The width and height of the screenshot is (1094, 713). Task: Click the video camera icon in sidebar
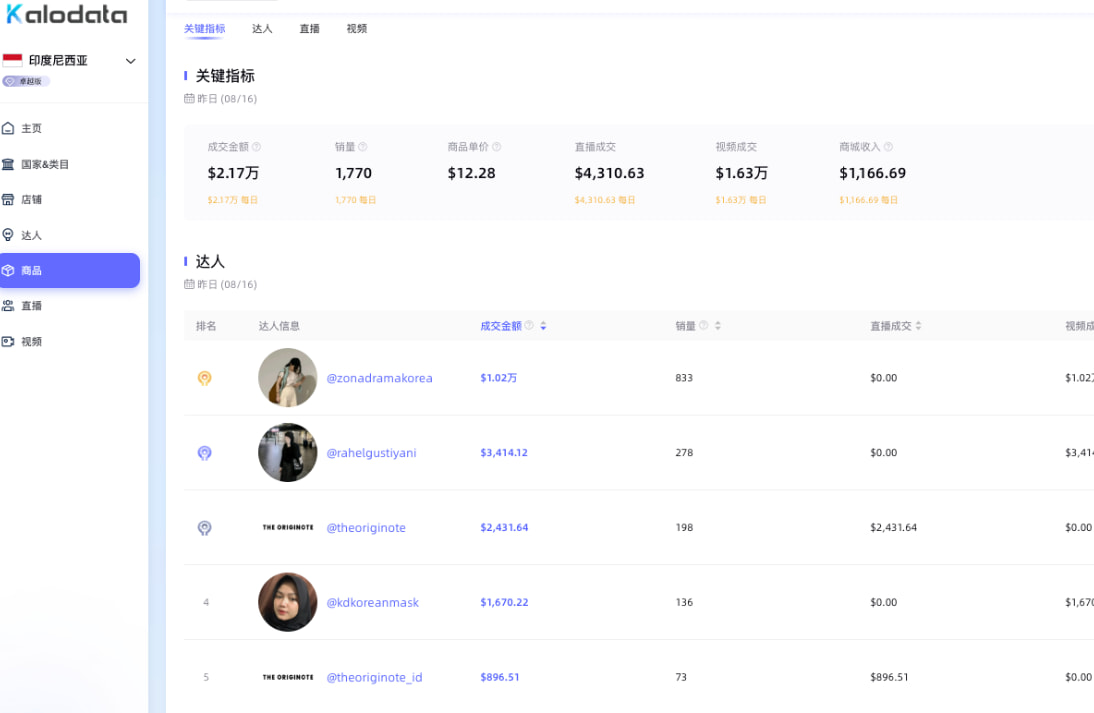point(8,342)
